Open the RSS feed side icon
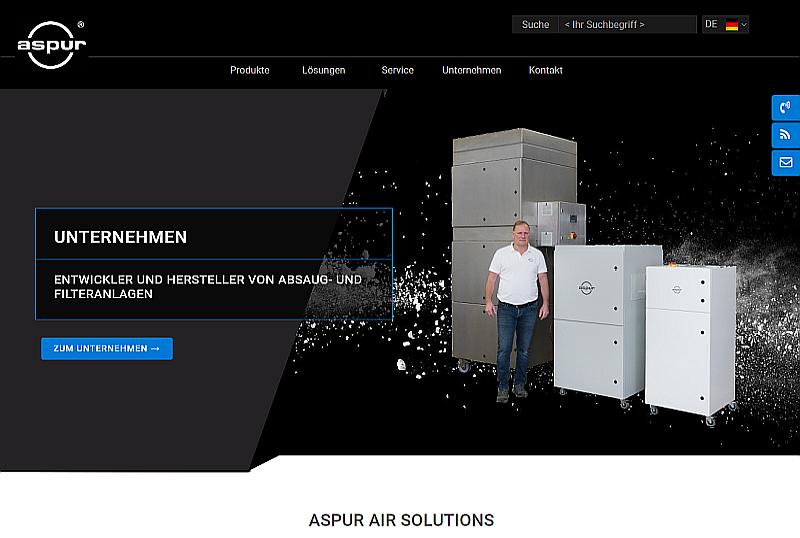The width and height of the screenshot is (800, 538). pos(785,135)
